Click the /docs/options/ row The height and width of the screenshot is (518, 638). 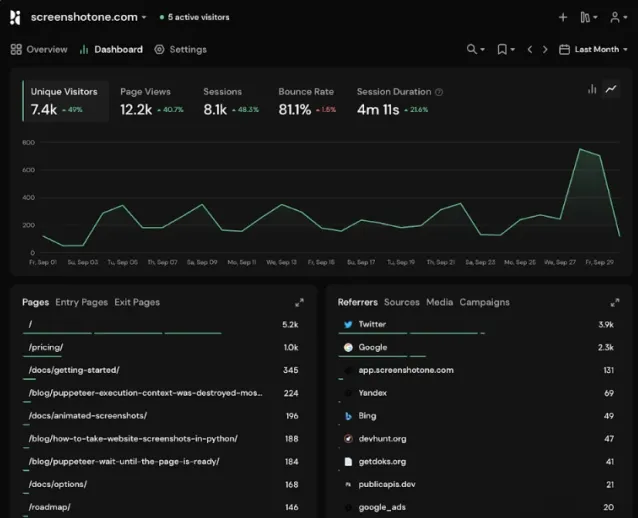[161, 485]
